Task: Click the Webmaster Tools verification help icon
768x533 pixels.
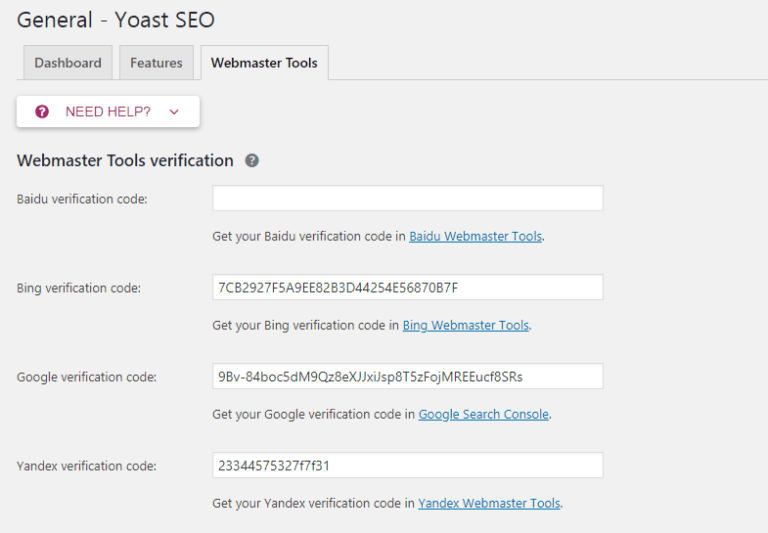Action: pyautogui.click(x=252, y=161)
